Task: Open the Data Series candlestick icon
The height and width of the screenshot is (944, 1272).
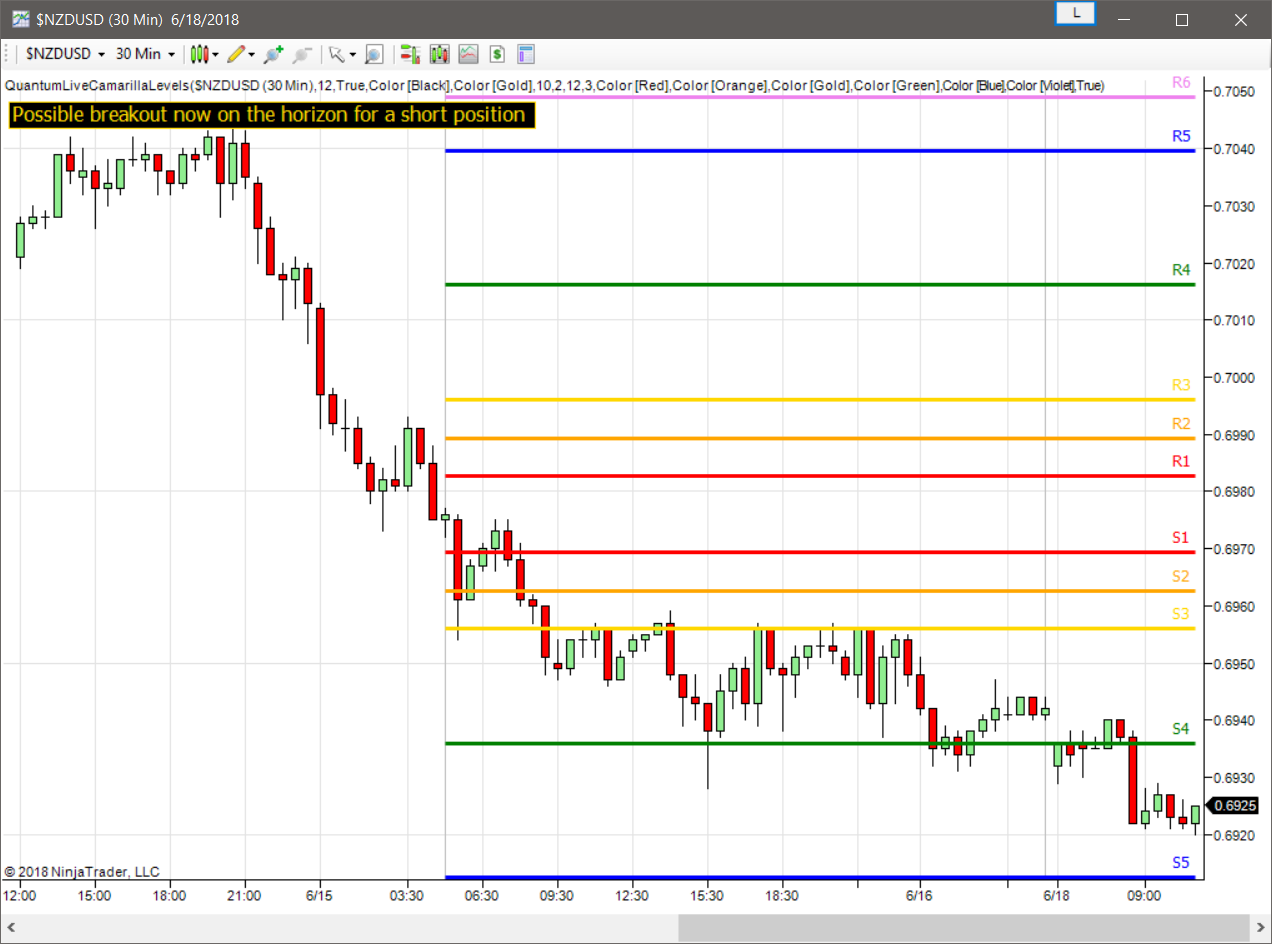Action: [x=439, y=54]
